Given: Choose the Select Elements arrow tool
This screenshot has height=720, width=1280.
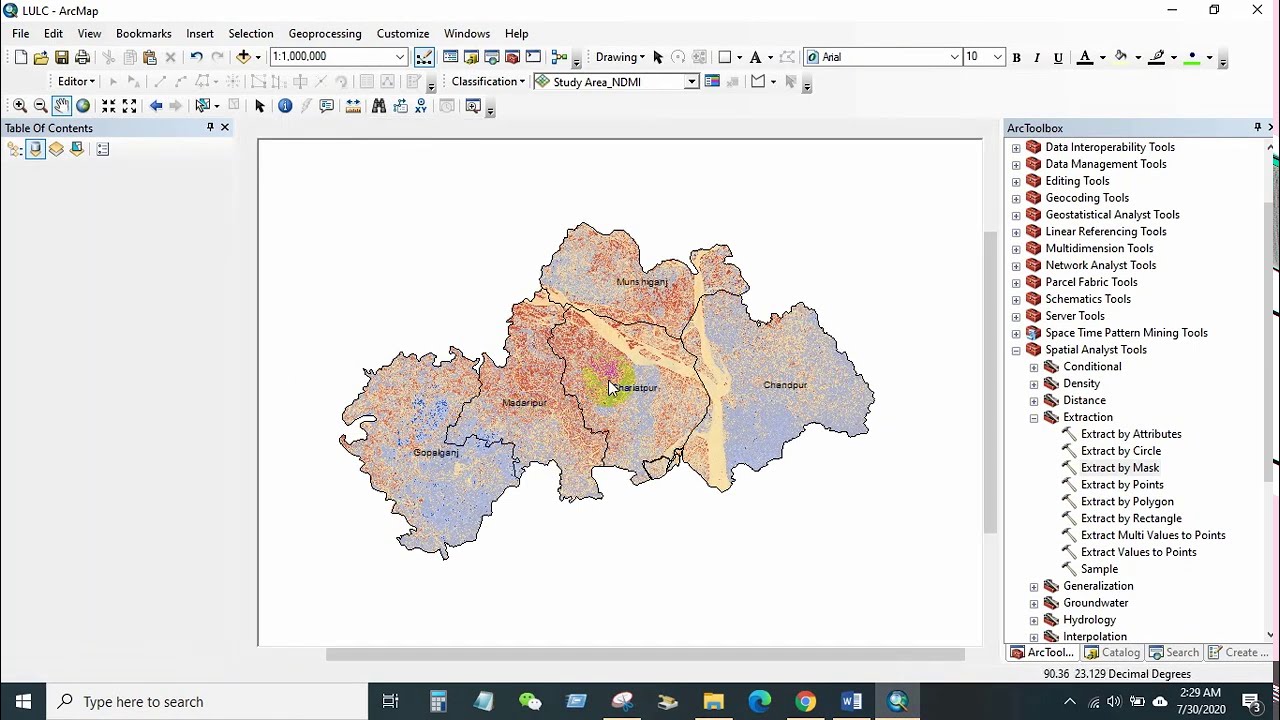Looking at the screenshot, I should (260, 105).
